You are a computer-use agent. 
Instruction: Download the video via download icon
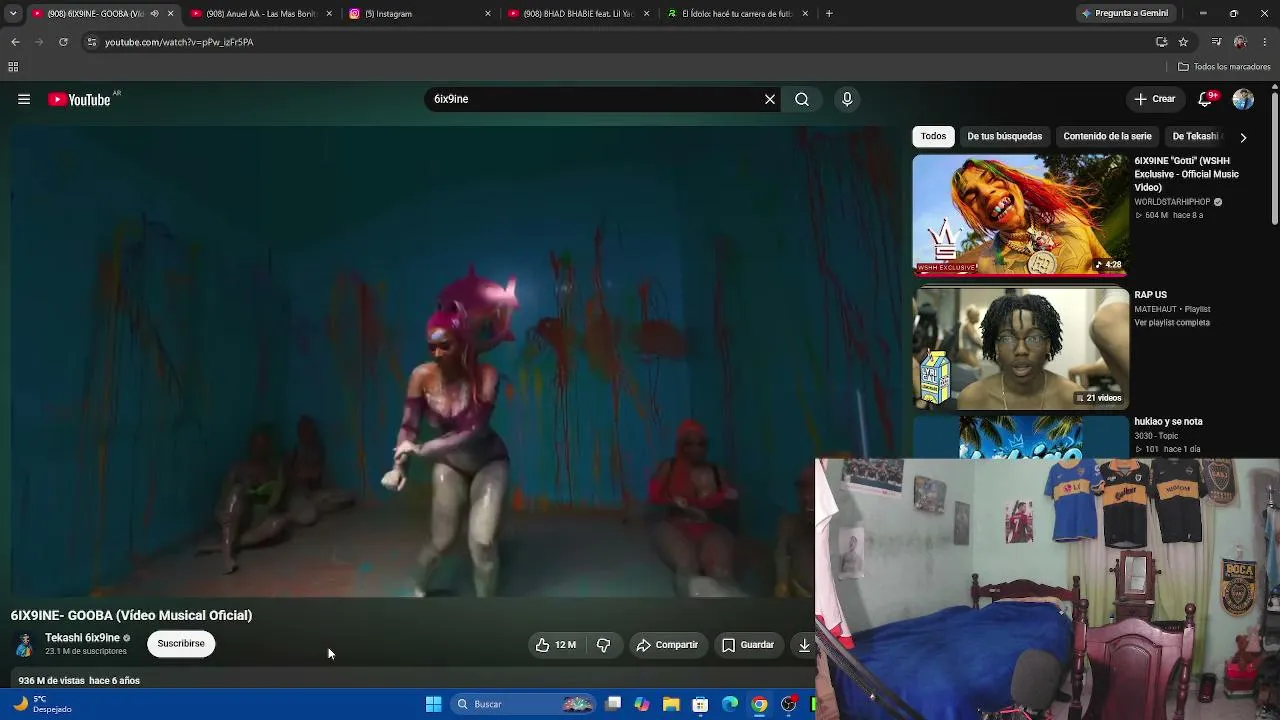804,645
